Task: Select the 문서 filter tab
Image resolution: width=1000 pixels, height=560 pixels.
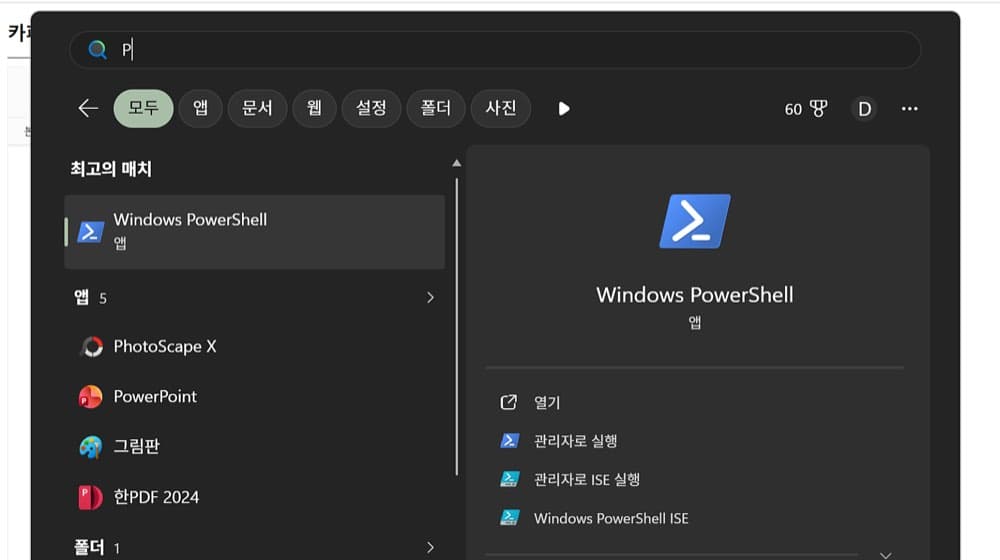Action: tap(257, 108)
